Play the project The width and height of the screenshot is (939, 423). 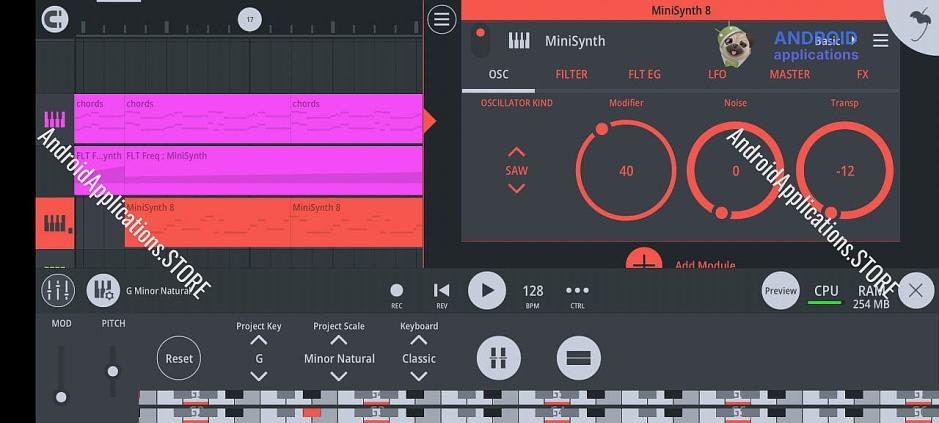point(487,291)
